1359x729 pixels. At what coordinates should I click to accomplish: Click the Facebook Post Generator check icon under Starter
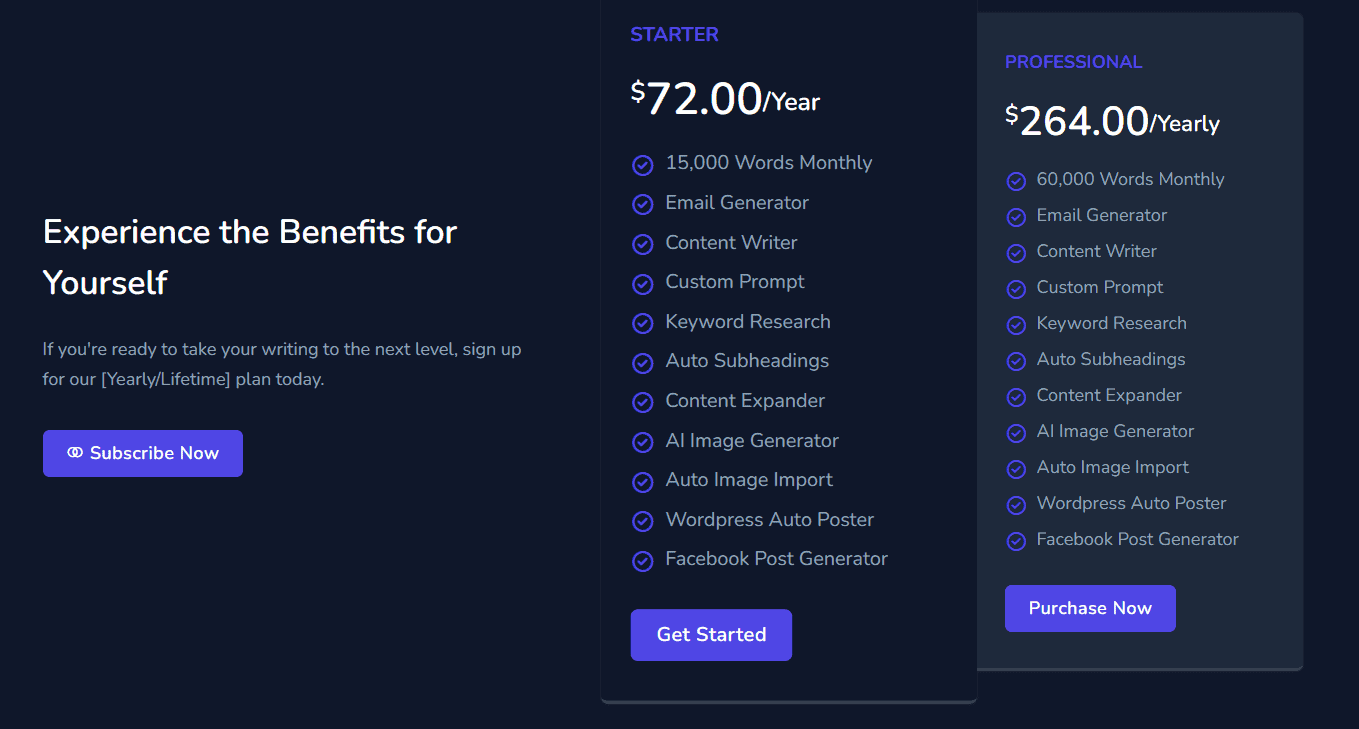(x=642, y=561)
